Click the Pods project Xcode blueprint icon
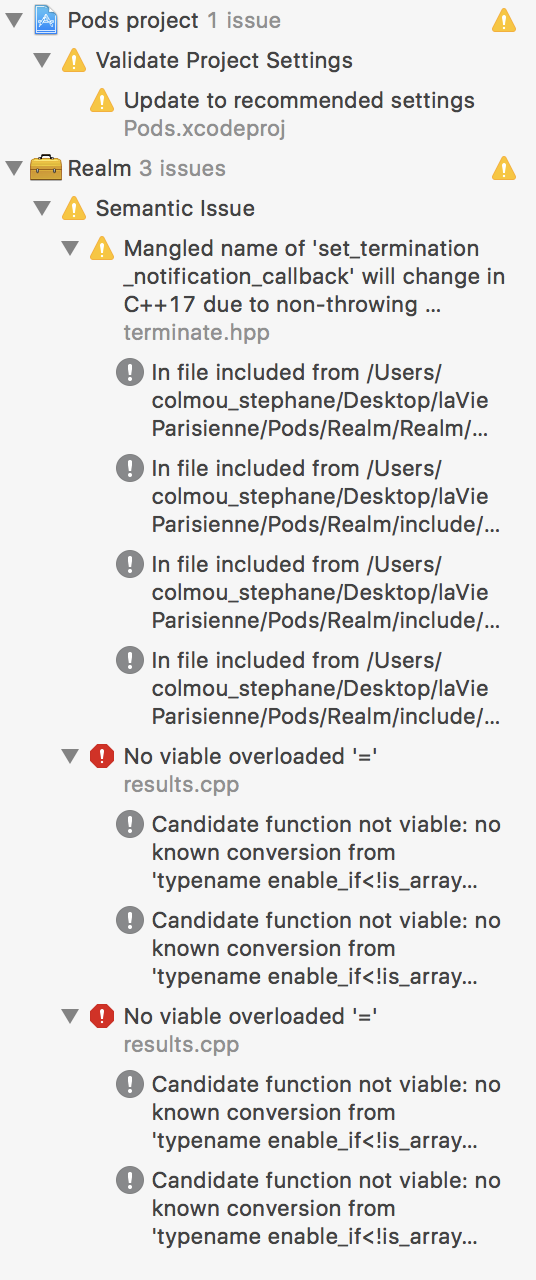 (x=46, y=20)
